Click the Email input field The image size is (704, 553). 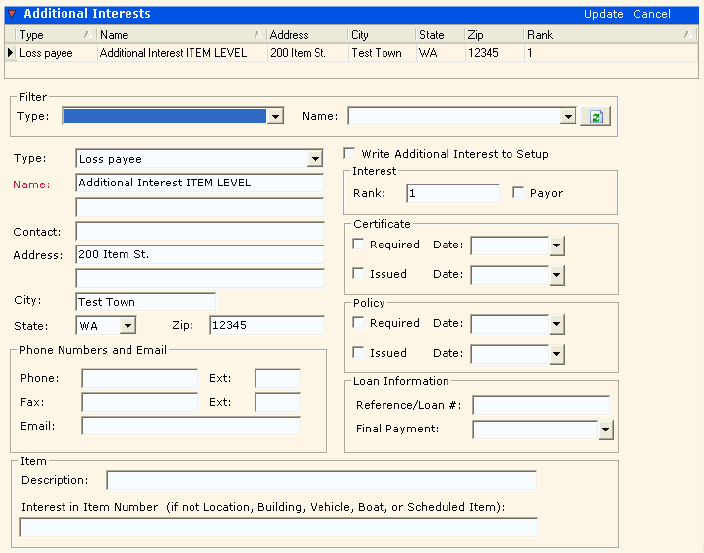[191, 426]
